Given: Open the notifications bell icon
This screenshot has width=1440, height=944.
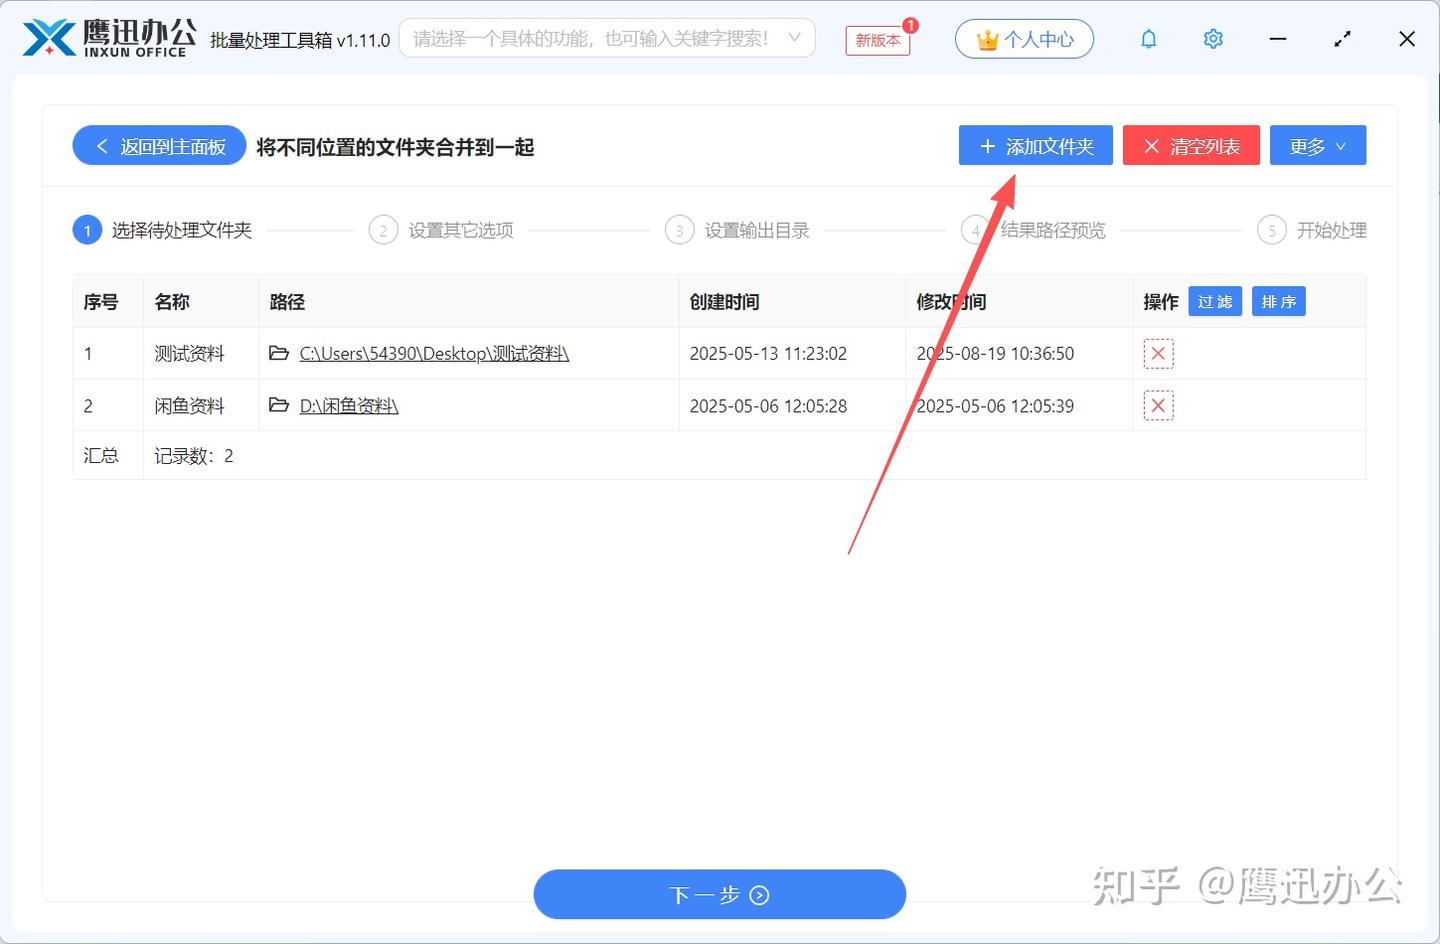Looking at the screenshot, I should 1148,38.
